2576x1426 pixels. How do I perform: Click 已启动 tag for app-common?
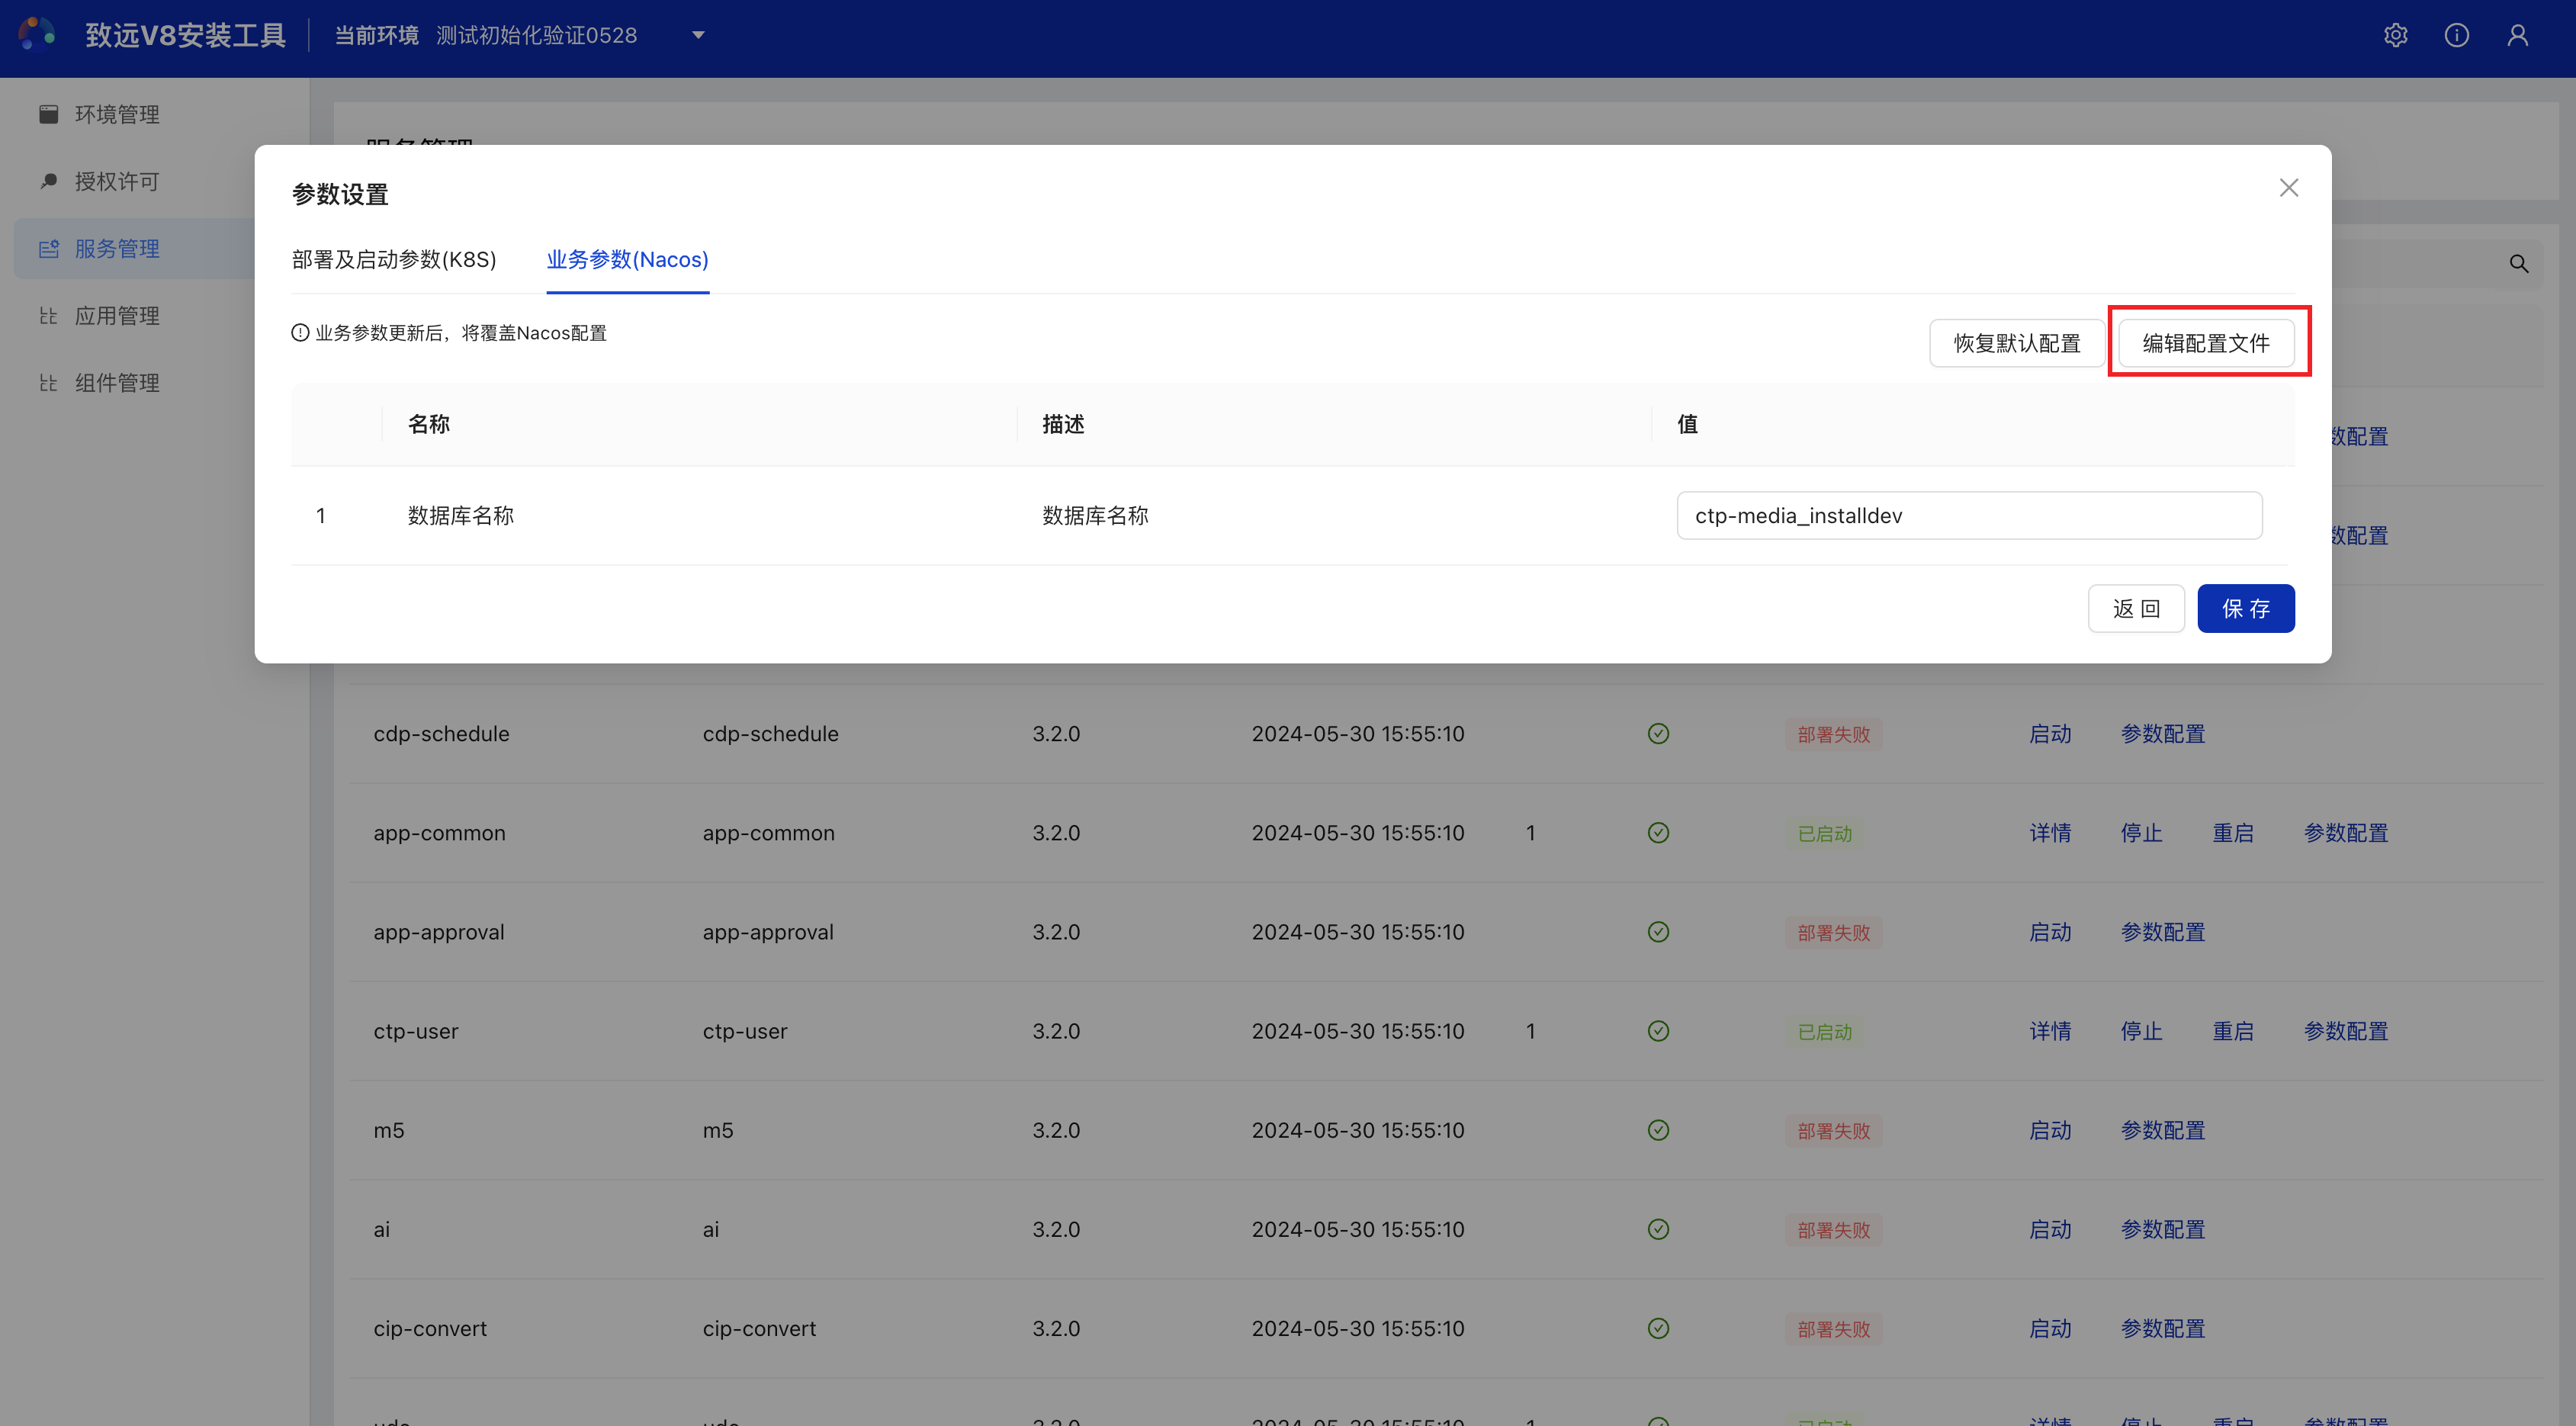point(1825,833)
